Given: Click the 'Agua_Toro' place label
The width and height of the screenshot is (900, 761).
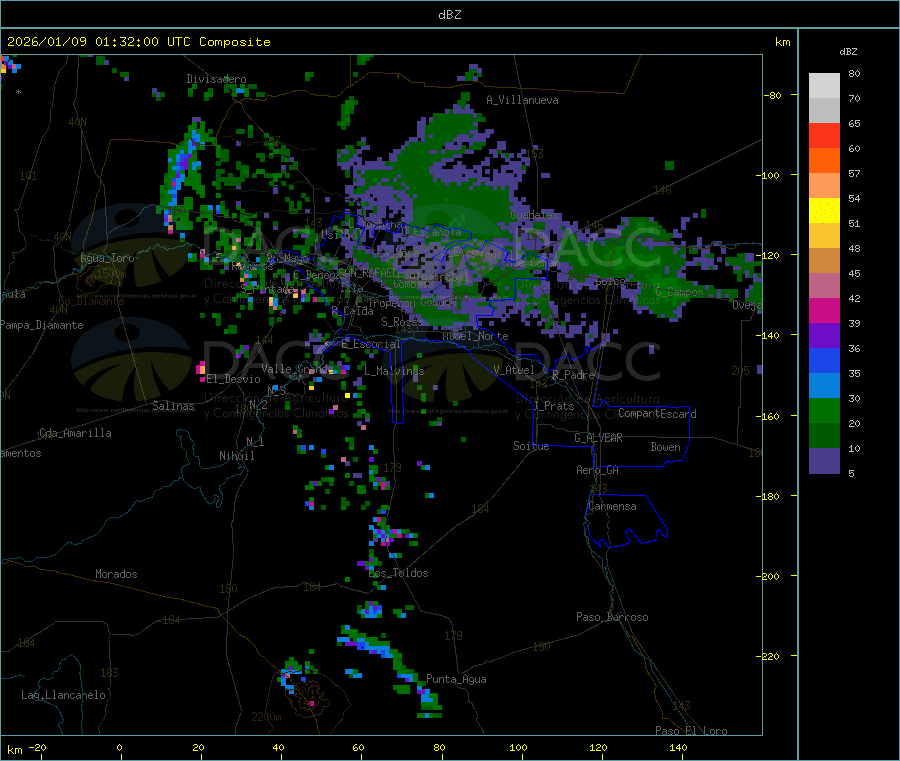Looking at the screenshot, I should click(x=107, y=258).
